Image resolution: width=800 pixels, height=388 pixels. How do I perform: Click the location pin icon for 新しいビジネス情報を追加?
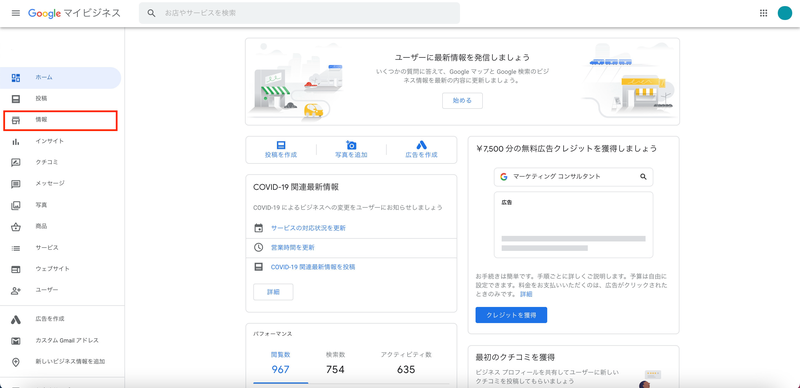[x=16, y=362]
